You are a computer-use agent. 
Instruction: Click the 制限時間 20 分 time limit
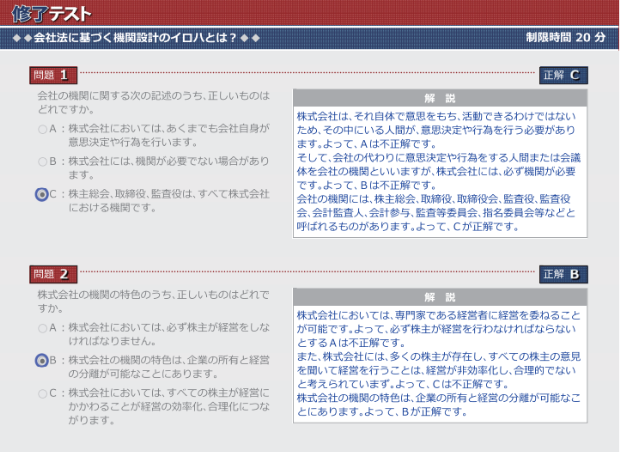[565, 38]
